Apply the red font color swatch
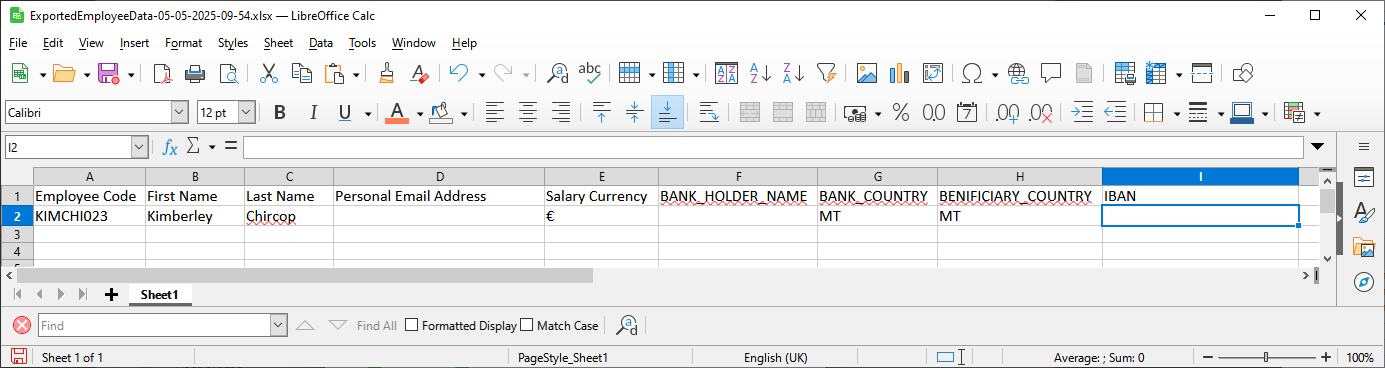Screen dimensions: 1385x368 click(x=397, y=112)
